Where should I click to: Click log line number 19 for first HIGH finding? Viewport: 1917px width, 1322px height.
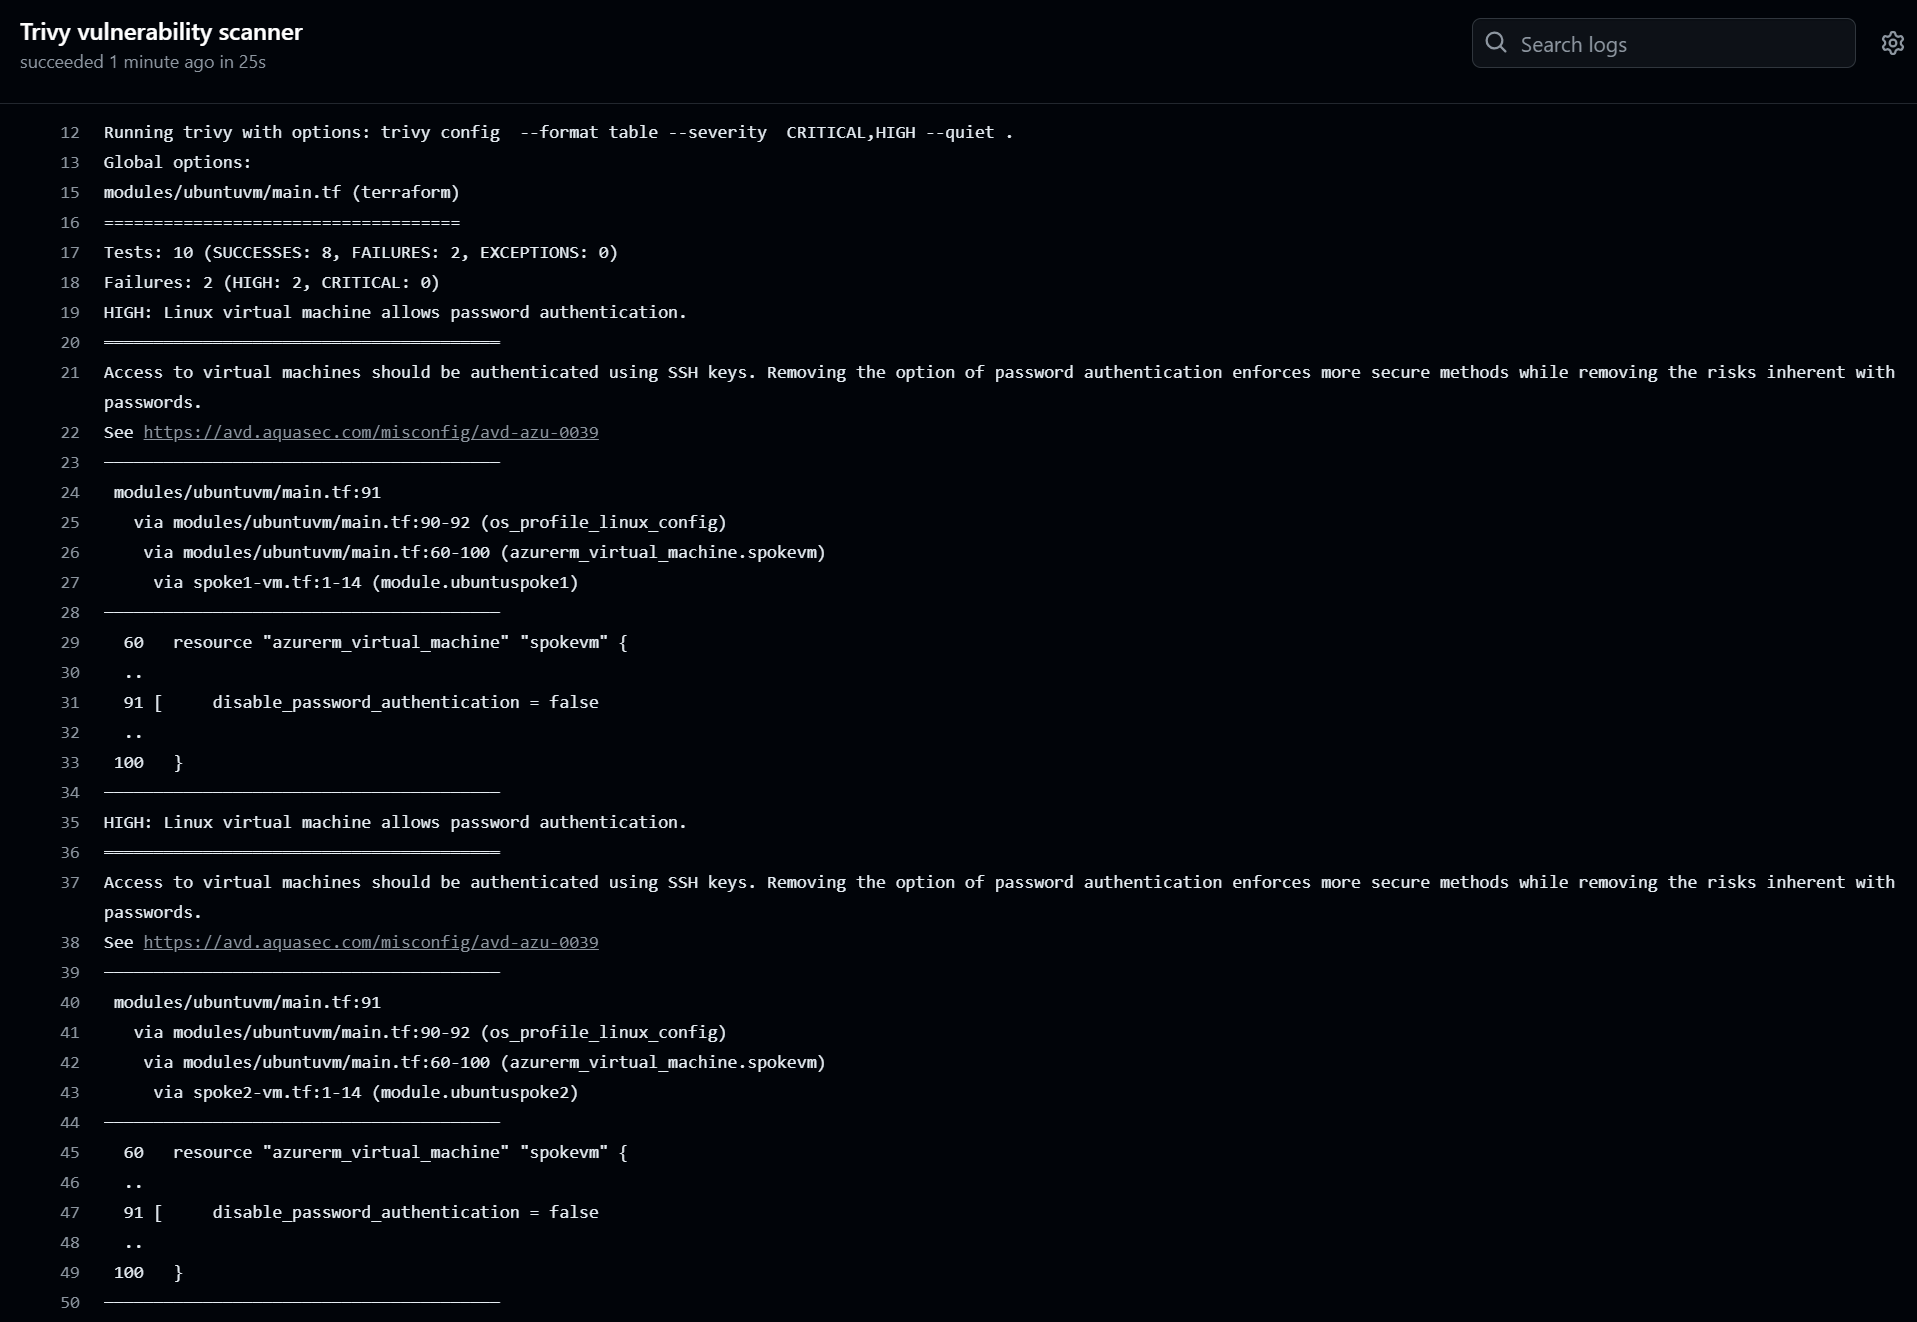70,312
